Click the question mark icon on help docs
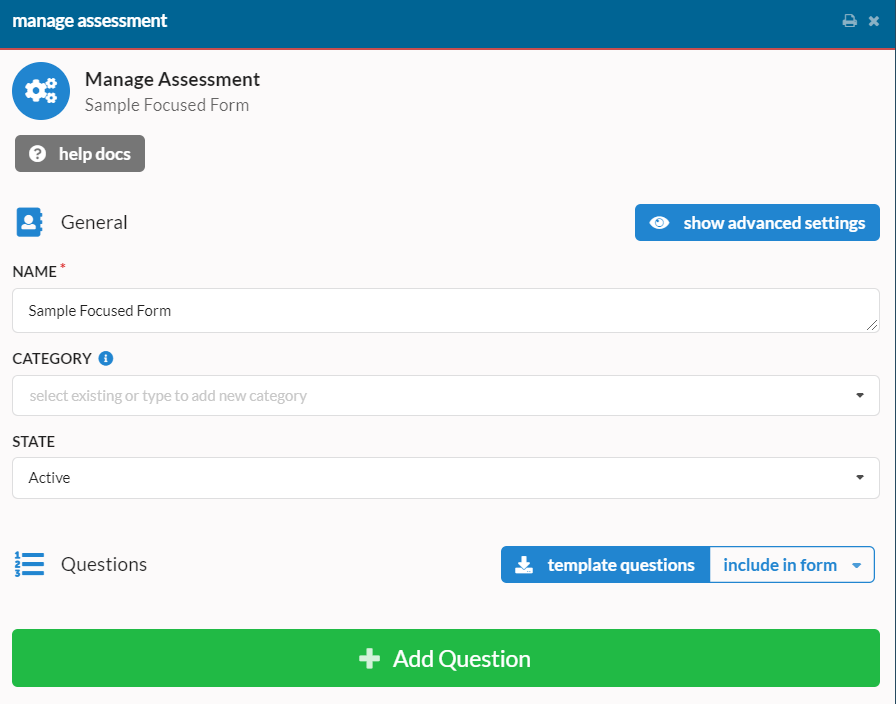Viewport: 896px width, 704px height. click(37, 153)
